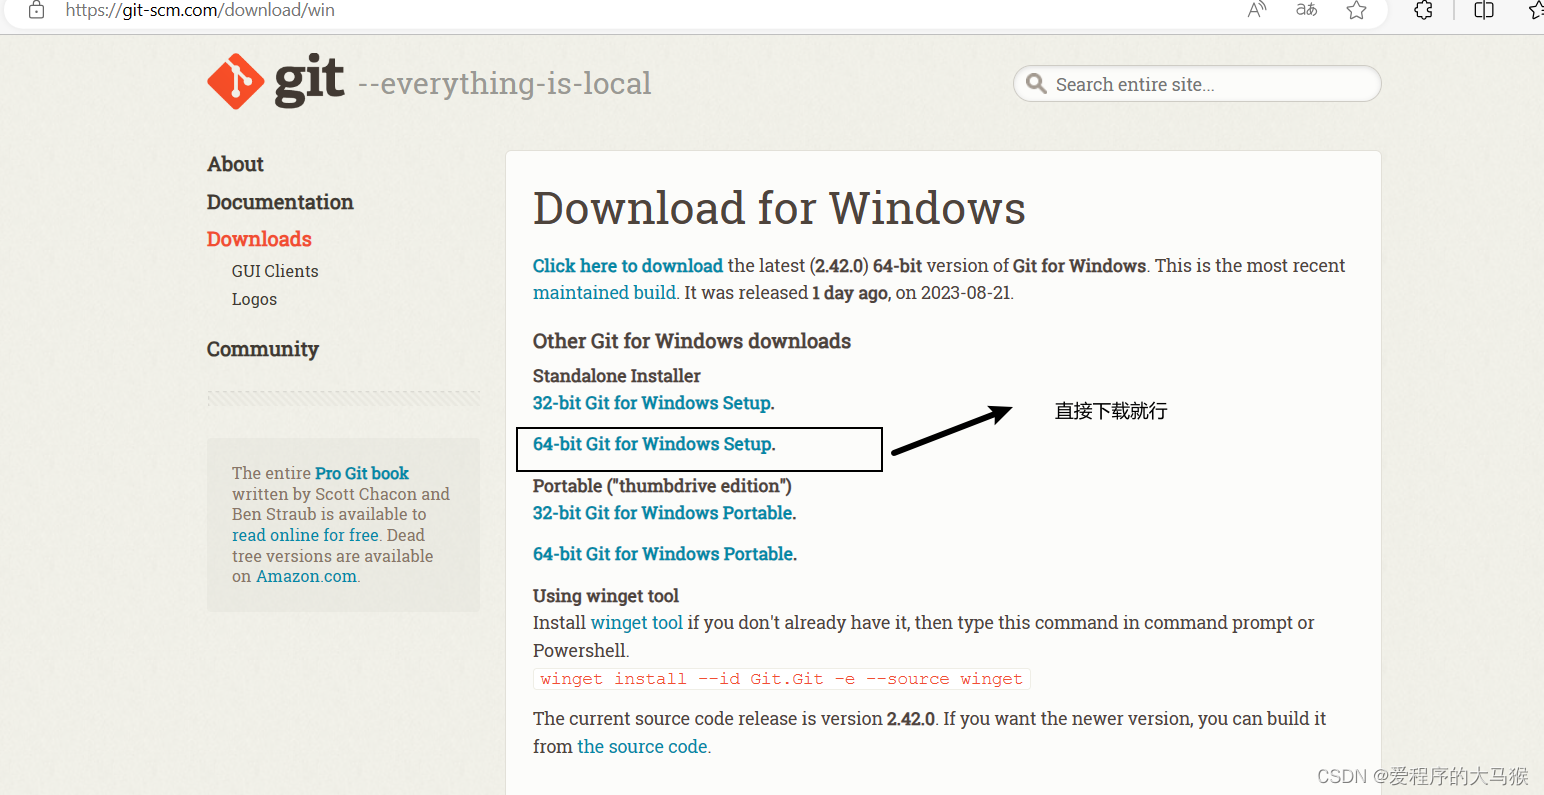
Task: Click the winget install command text
Action: [x=781, y=679]
